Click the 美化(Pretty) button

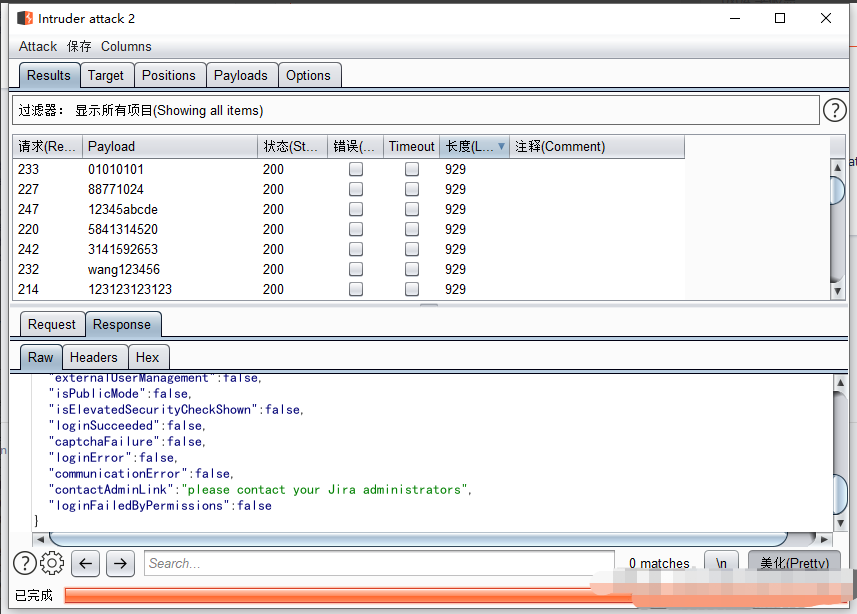pos(794,563)
